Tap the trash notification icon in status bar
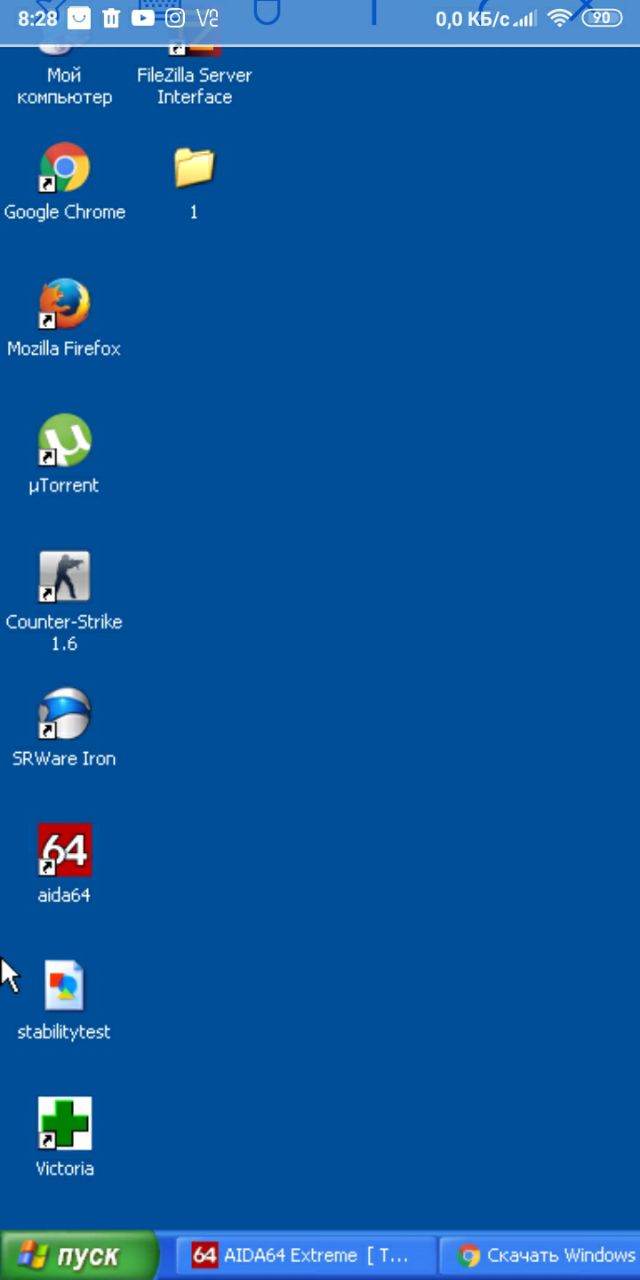This screenshot has height=1280, width=640. pos(111,17)
